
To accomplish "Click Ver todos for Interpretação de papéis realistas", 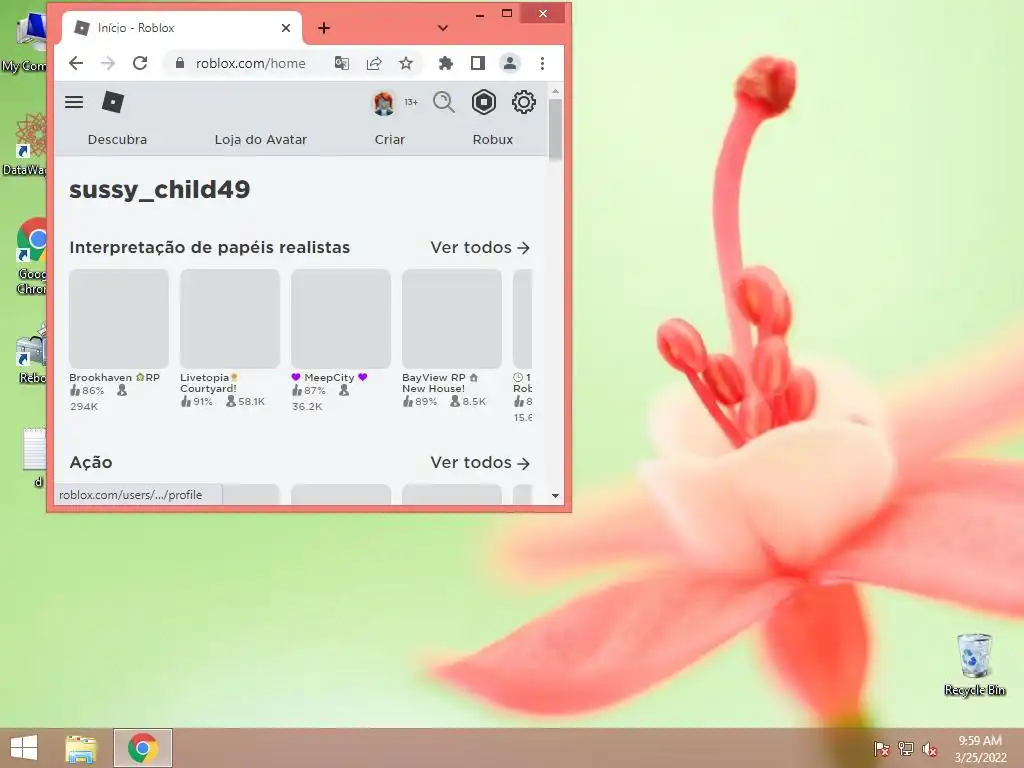I will tap(480, 248).
